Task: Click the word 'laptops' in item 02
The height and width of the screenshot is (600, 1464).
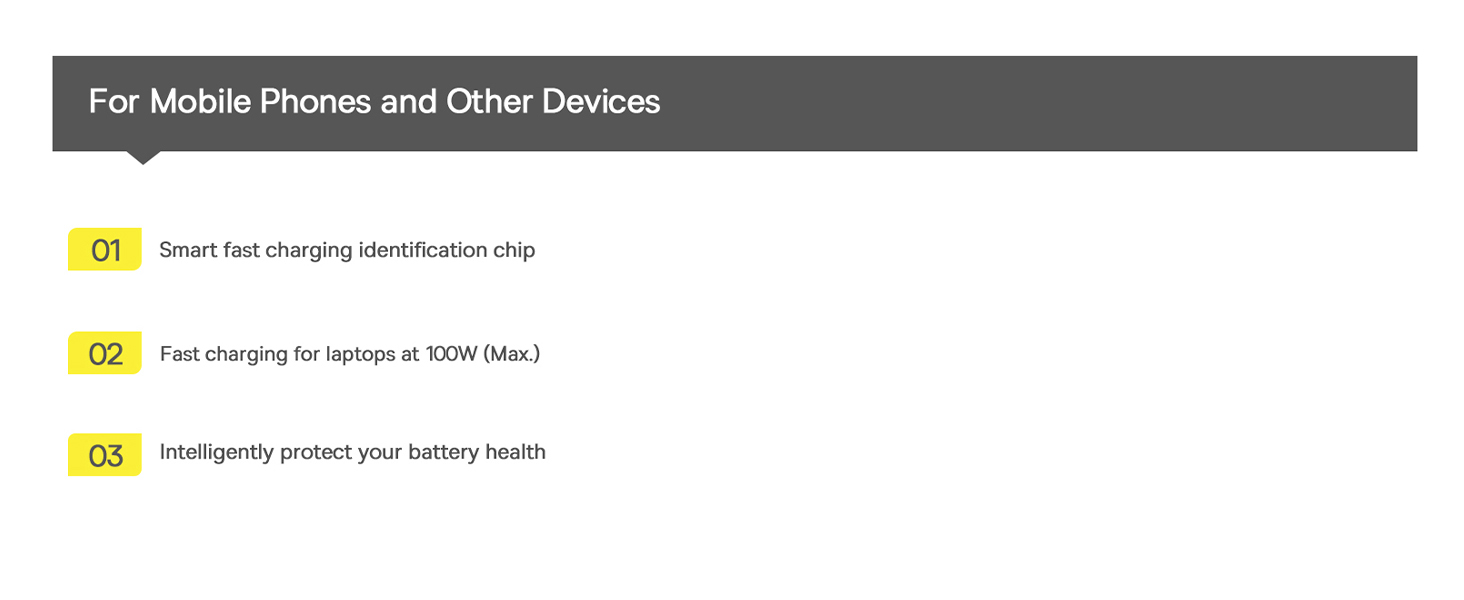Action: pos(360,355)
